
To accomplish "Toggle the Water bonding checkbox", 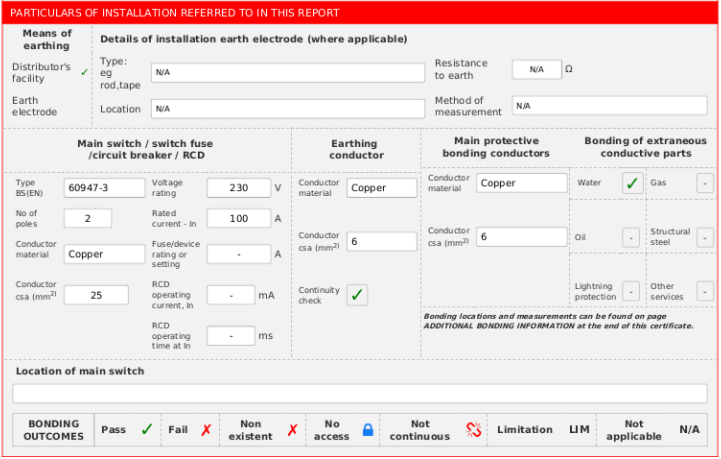I will [632, 183].
